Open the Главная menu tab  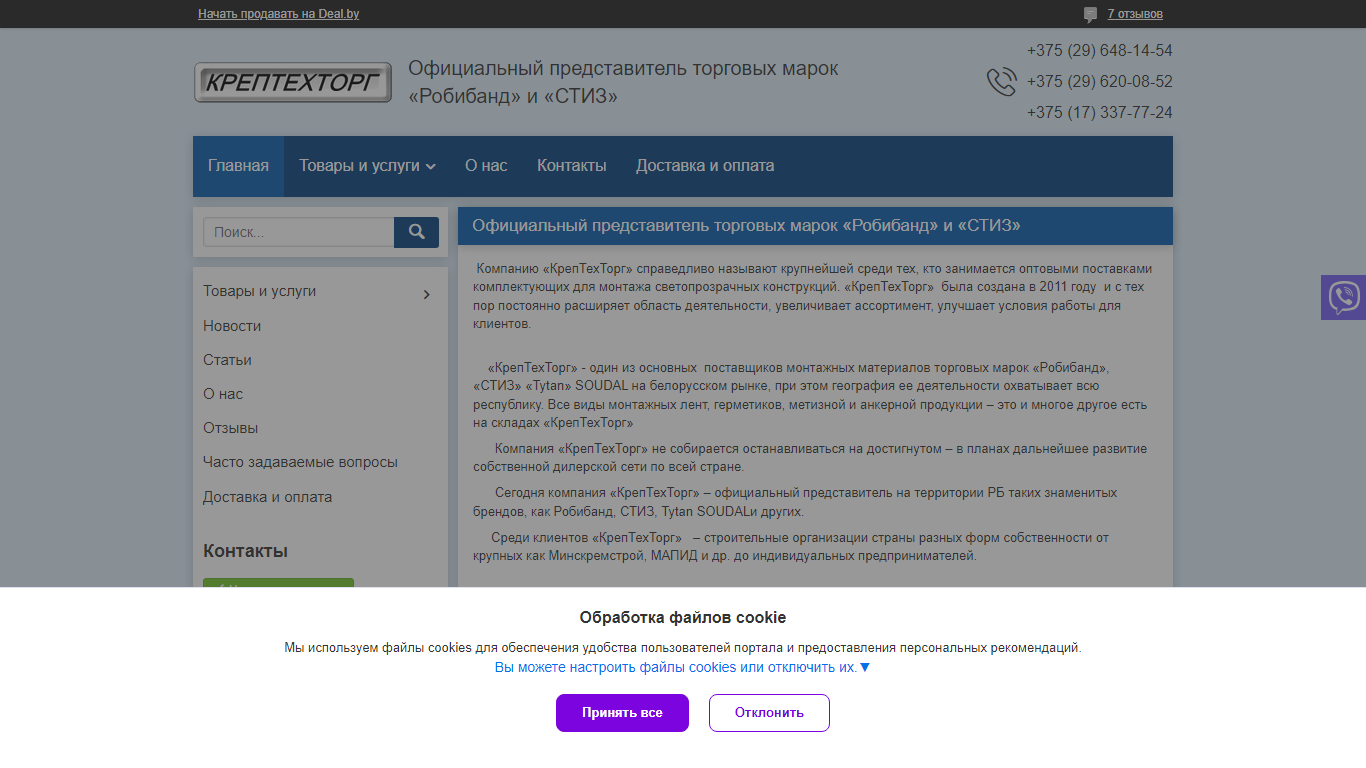pos(238,166)
